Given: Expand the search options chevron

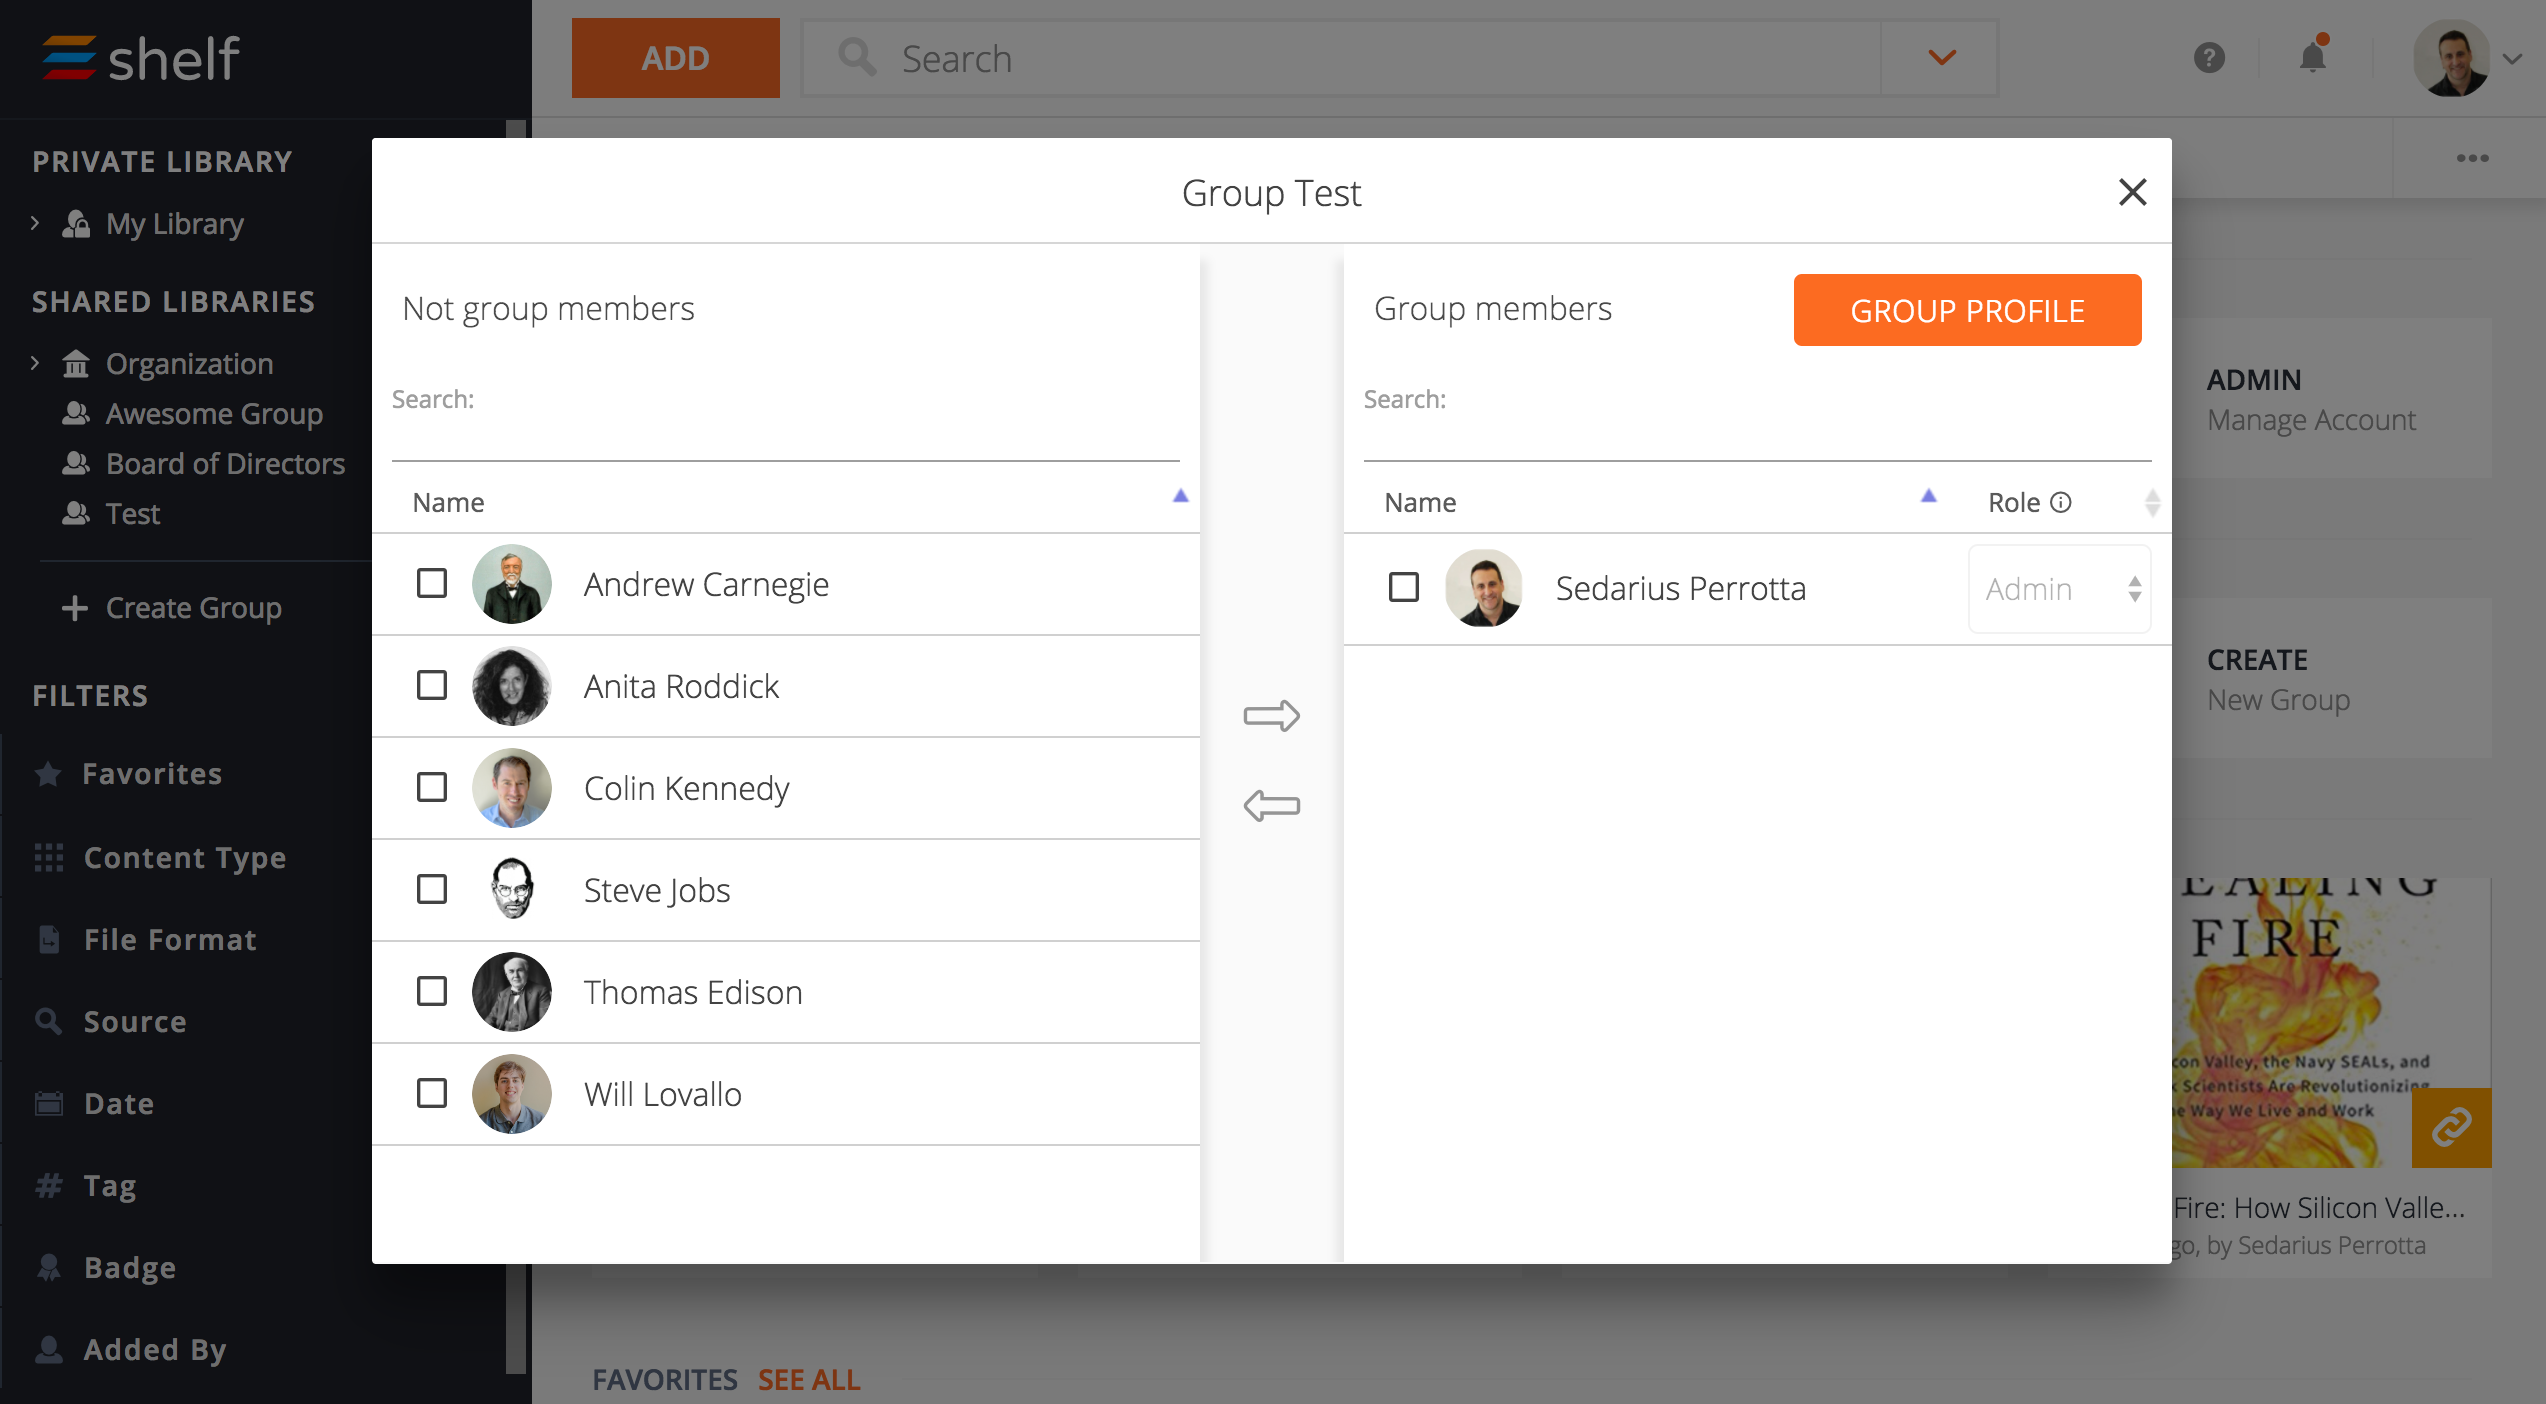Looking at the screenshot, I should 1941,58.
